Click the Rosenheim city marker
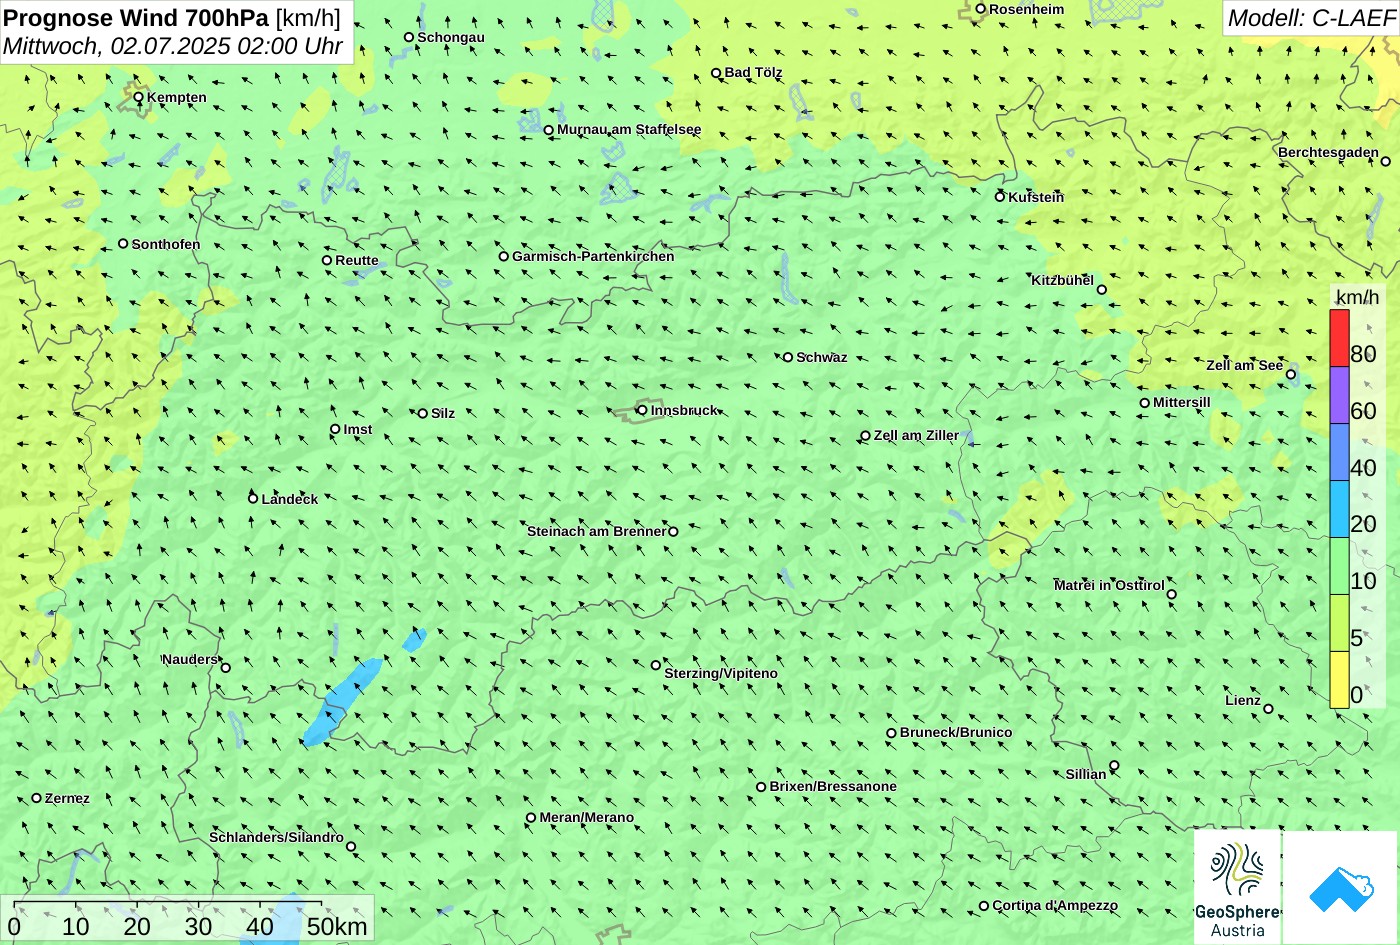Viewport: 1400px width, 945px height. tap(981, 9)
